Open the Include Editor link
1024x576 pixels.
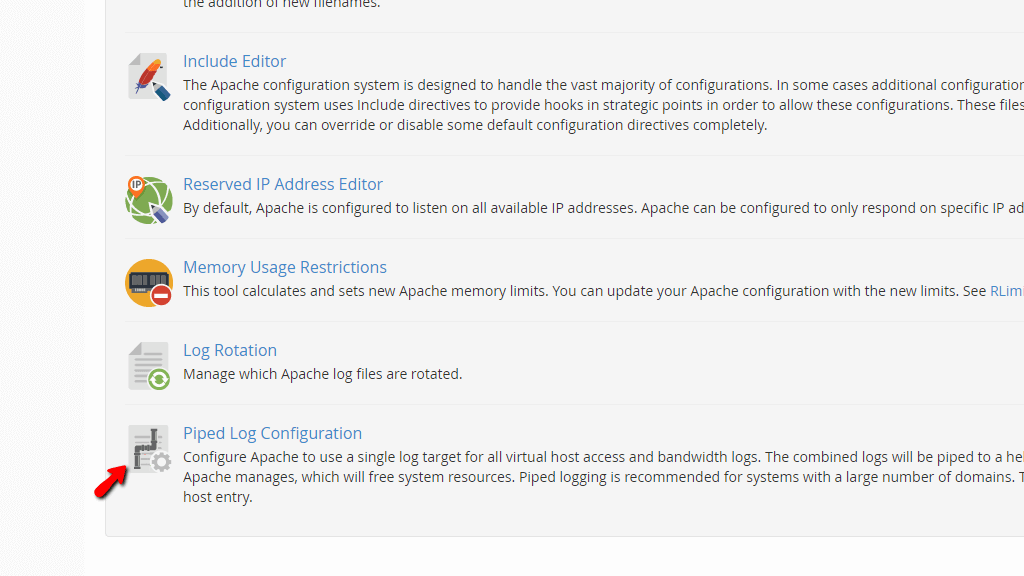(x=234, y=61)
